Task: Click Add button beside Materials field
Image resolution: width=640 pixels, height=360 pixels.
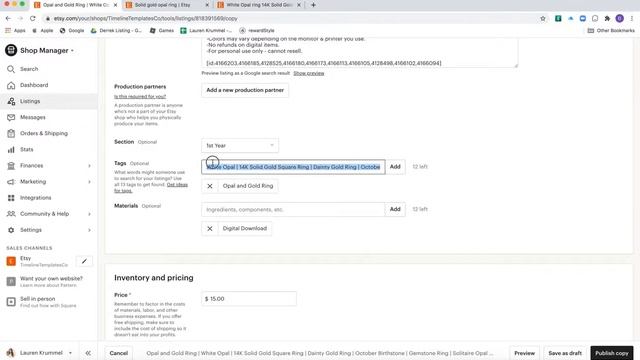Action: pos(395,209)
